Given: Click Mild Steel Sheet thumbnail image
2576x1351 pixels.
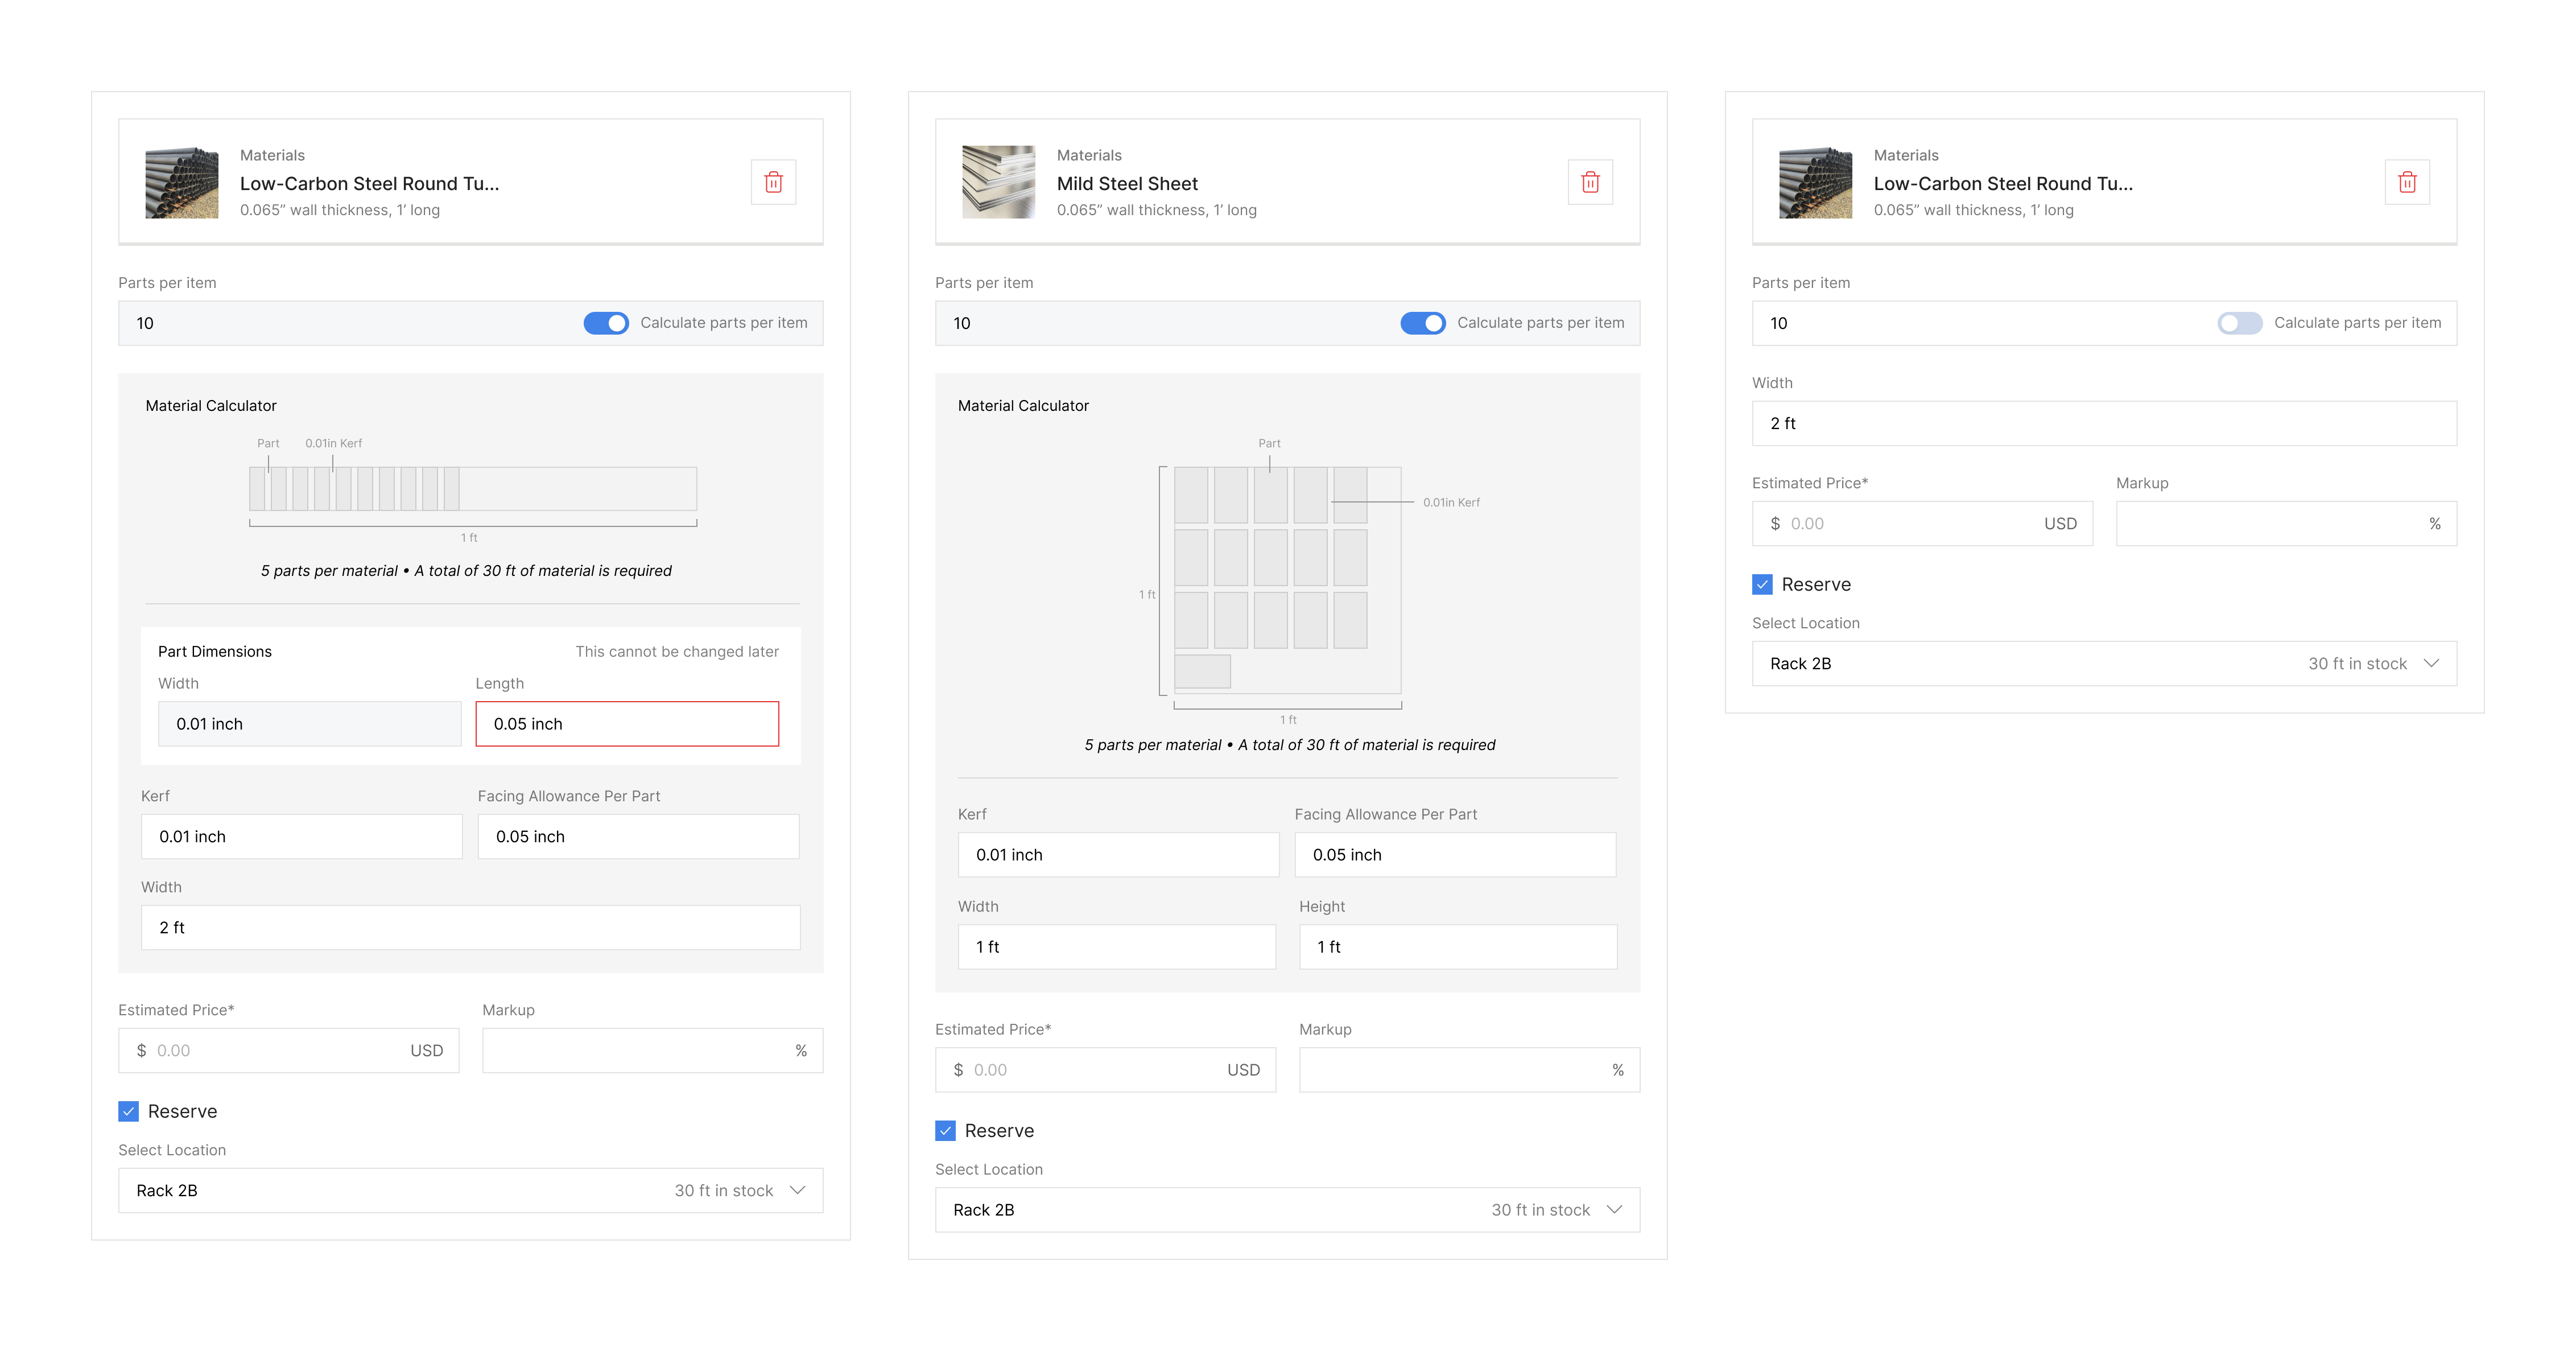Looking at the screenshot, I should point(997,182).
